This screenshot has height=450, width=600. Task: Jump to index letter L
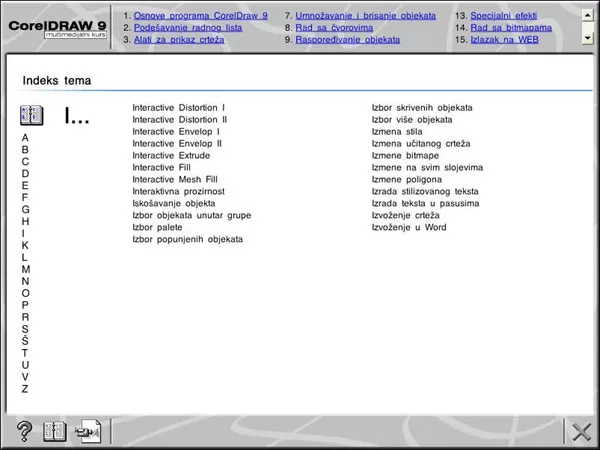(x=25, y=257)
